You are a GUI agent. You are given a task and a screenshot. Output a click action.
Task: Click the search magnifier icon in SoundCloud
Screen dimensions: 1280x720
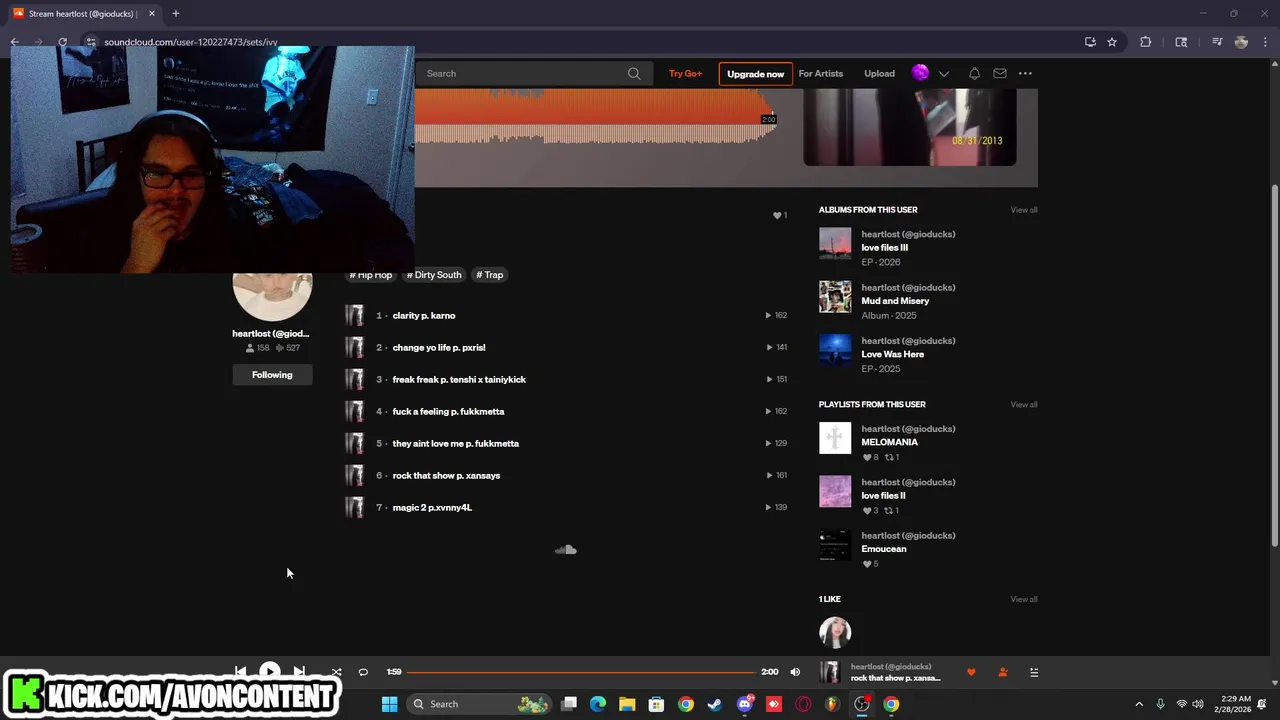[x=634, y=73]
